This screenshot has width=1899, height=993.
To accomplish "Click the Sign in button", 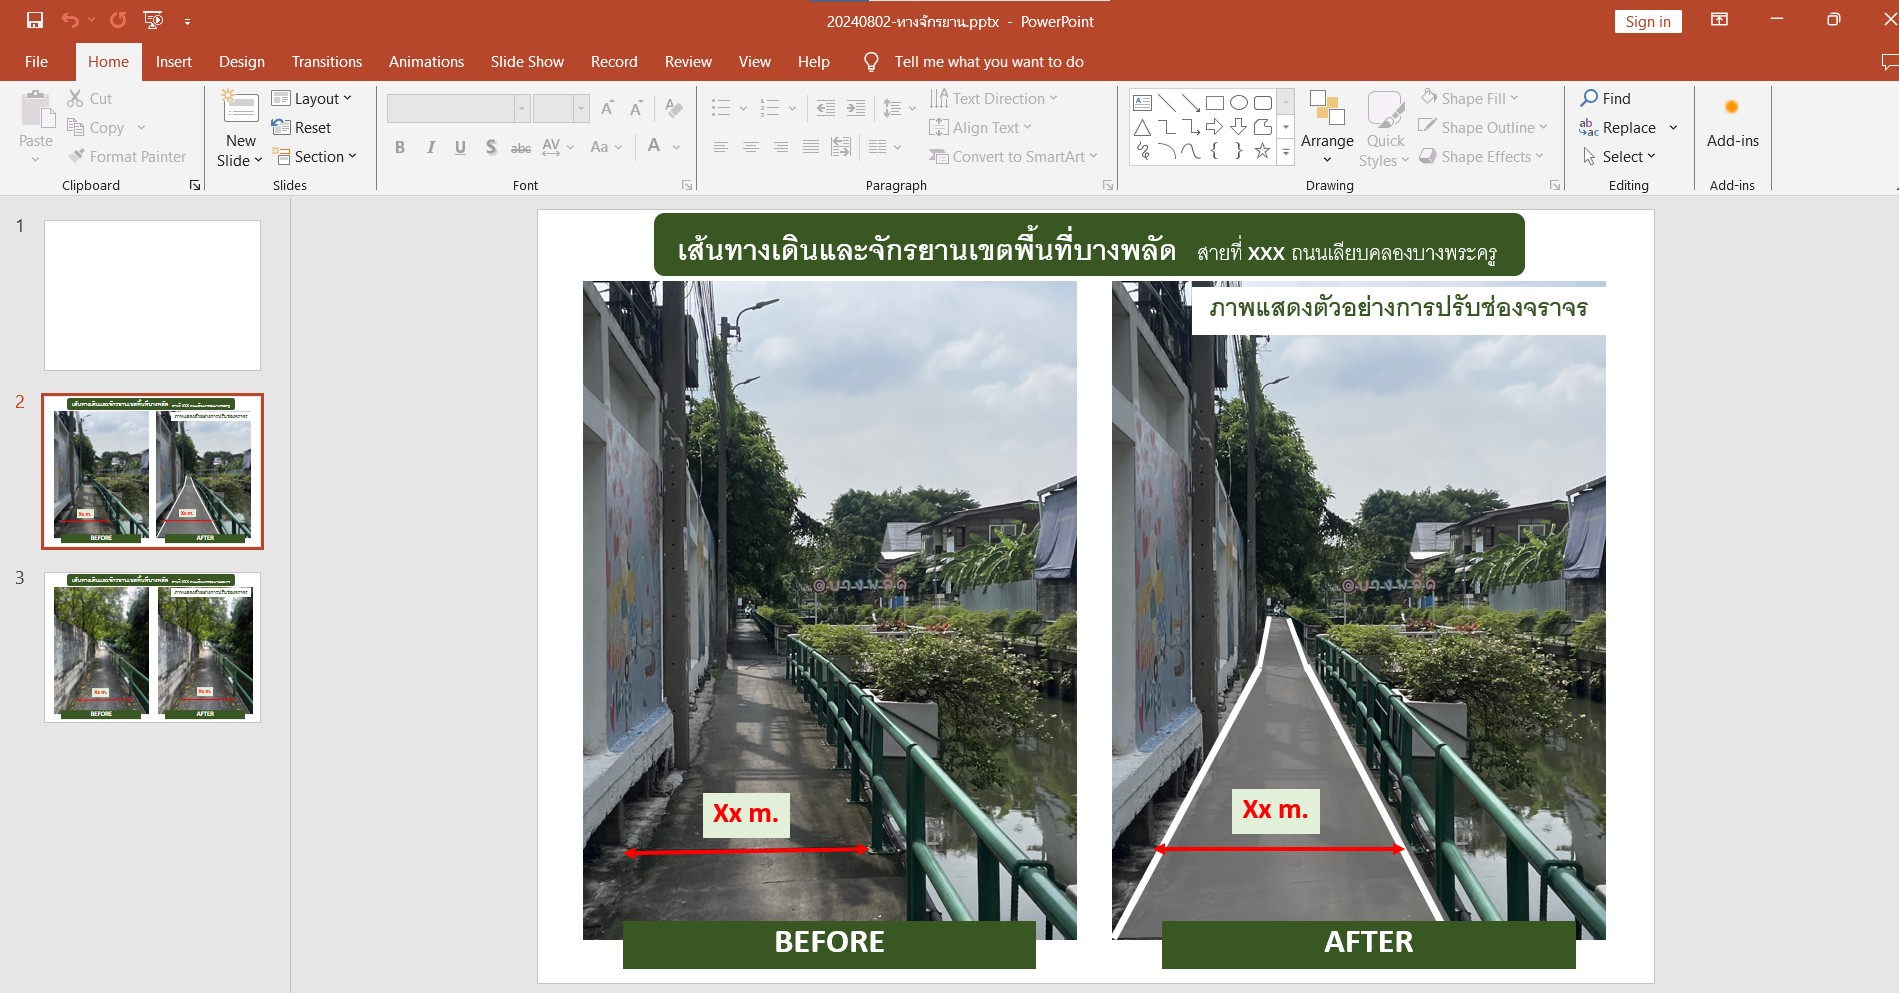I will pyautogui.click(x=1647, y=22).
